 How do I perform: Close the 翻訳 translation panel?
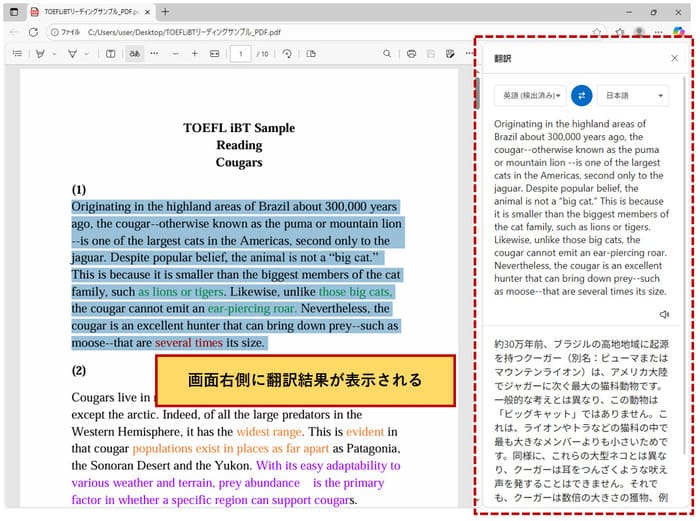pyautogui.click(x=674, y=58)
